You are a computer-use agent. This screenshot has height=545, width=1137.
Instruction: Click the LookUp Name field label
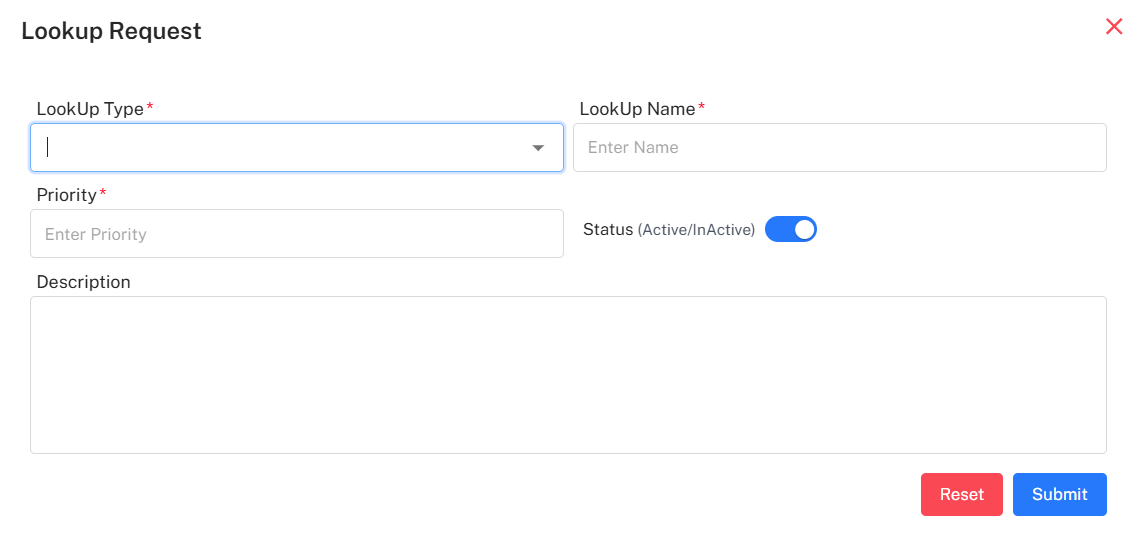coord(637,109)
